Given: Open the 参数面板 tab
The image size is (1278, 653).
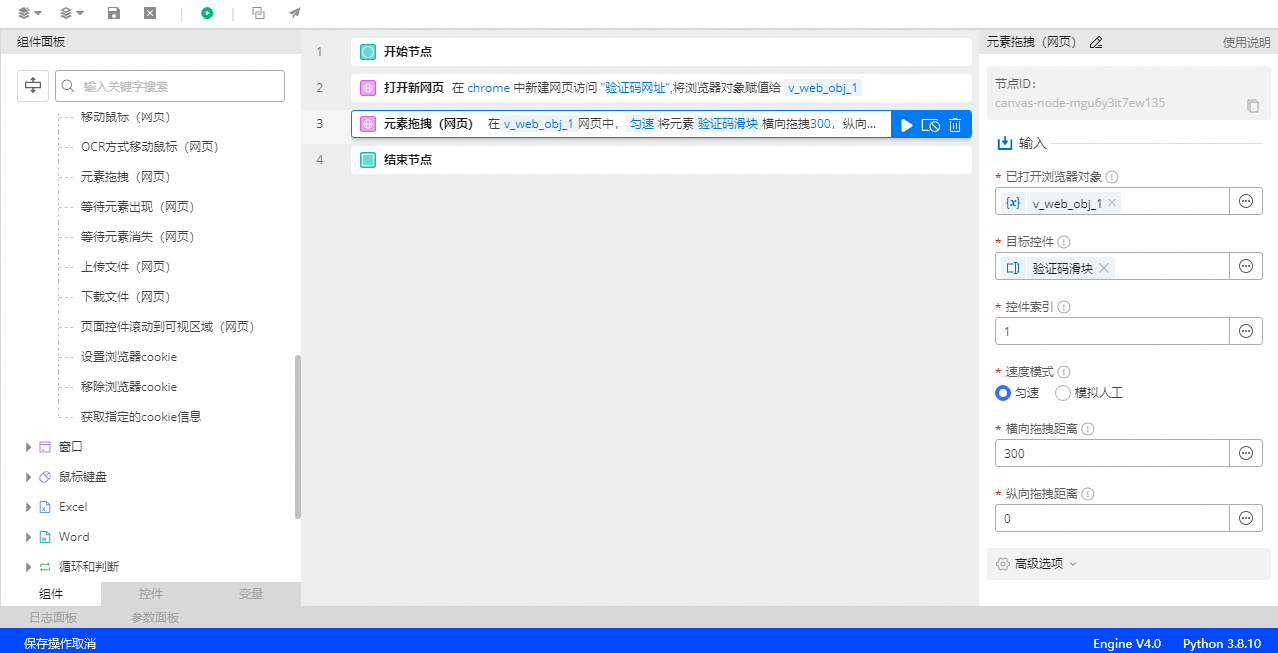Looking at the screenshot, I should pyautogui.click(x=155, y=617).
